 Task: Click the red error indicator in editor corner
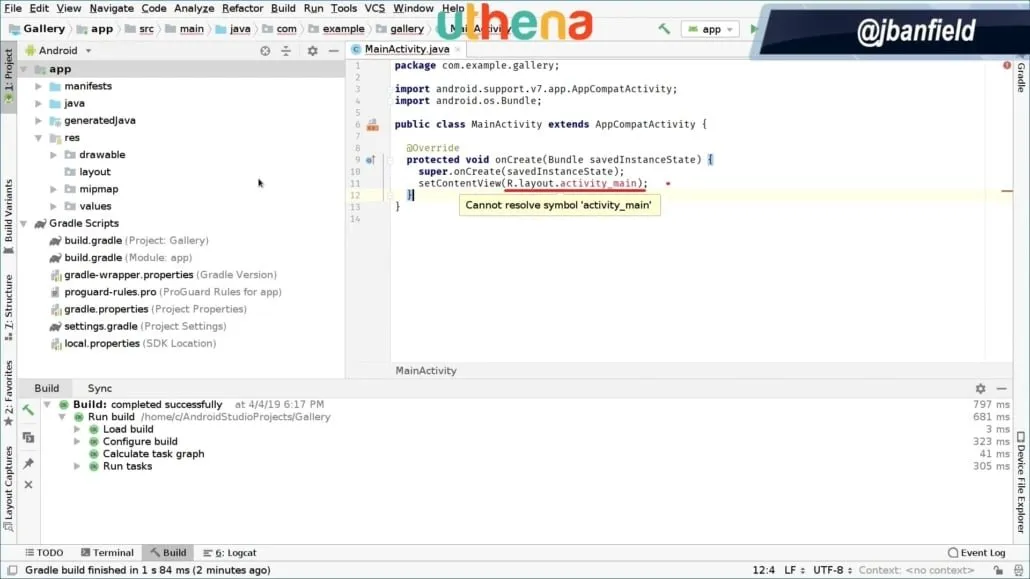pos(1006,65)
